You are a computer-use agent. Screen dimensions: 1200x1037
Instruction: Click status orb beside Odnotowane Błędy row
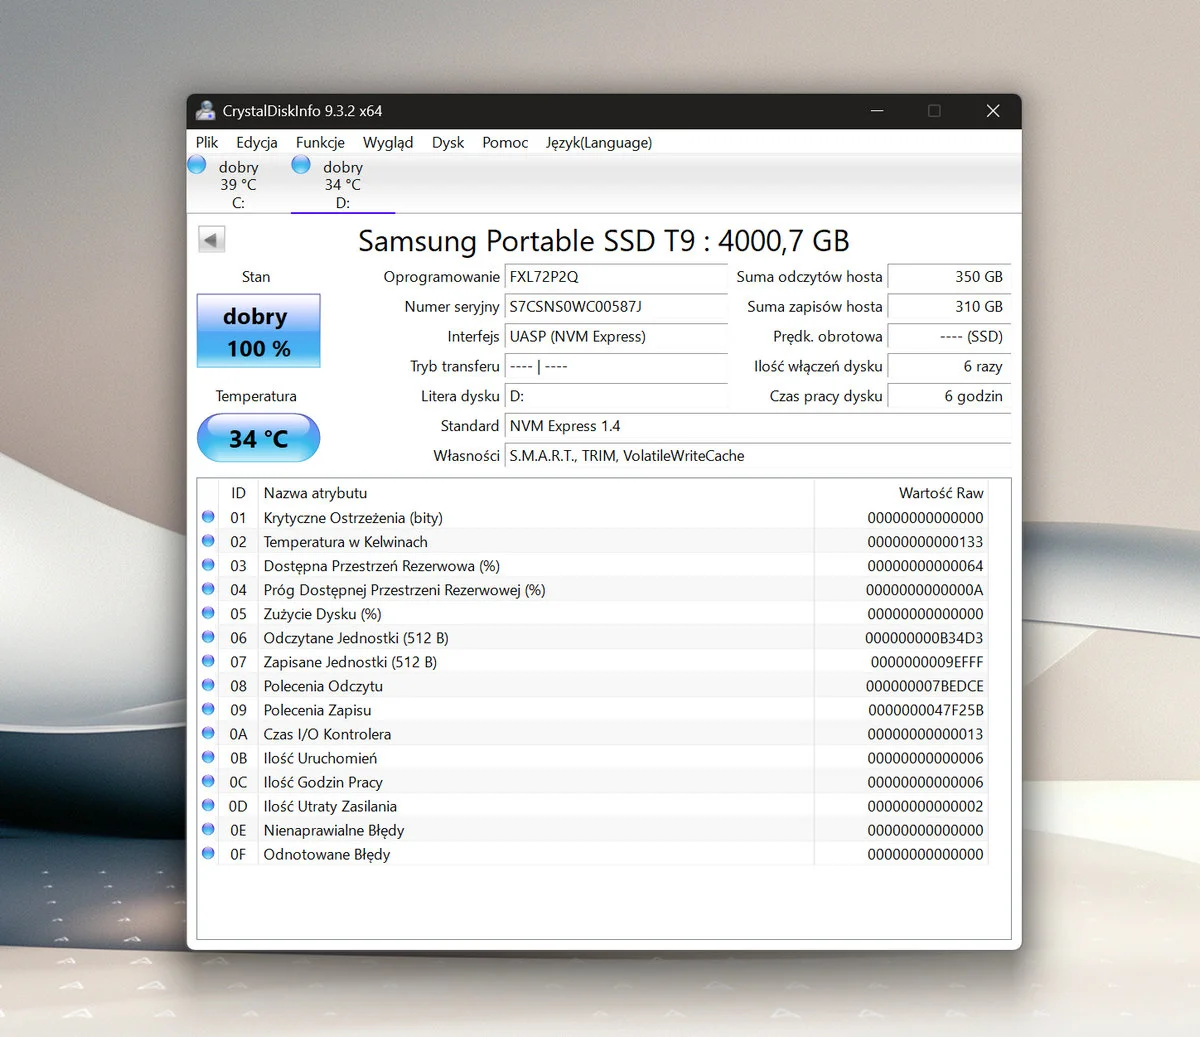click(x=208, y=853)
